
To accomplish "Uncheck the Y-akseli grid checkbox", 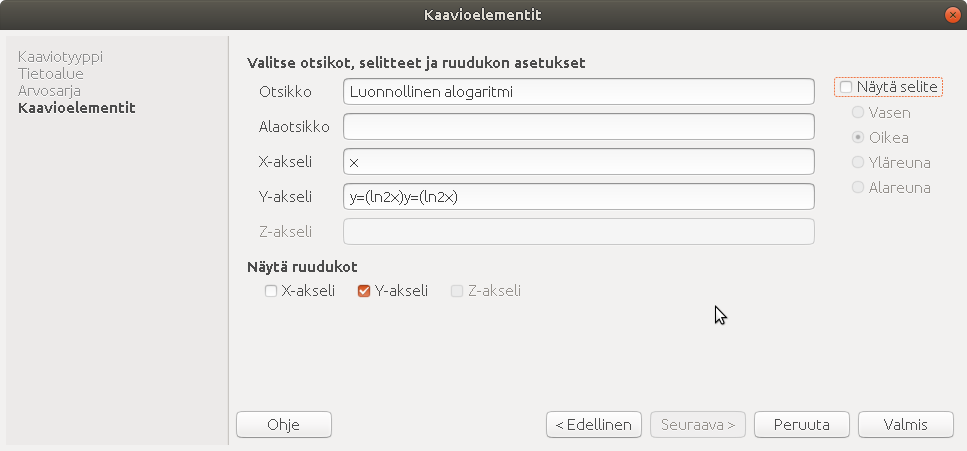I will coord(364,291).
